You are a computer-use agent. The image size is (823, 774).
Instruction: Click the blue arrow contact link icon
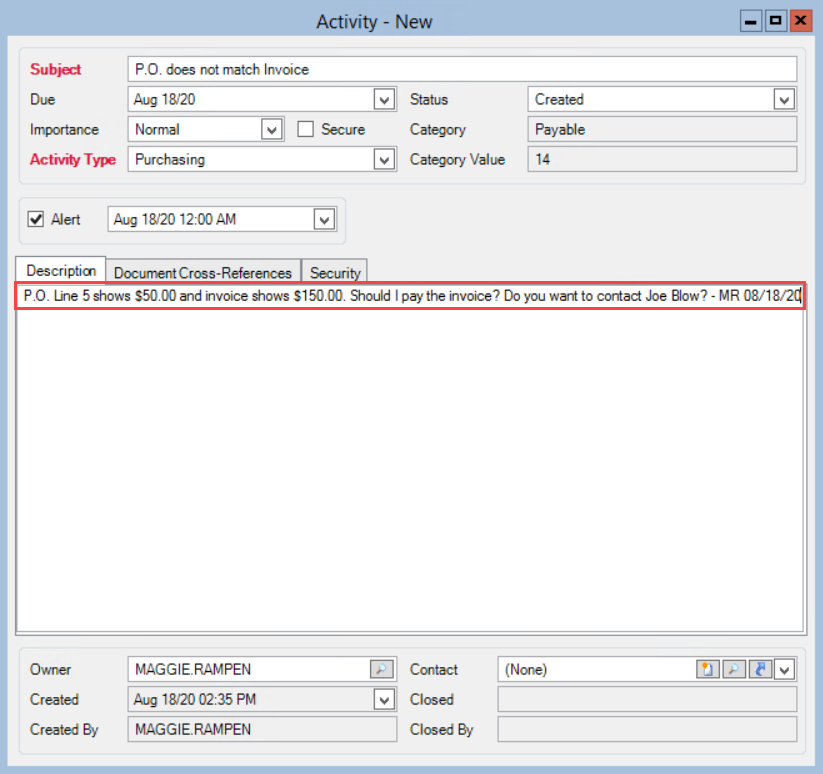pos(760,669)
